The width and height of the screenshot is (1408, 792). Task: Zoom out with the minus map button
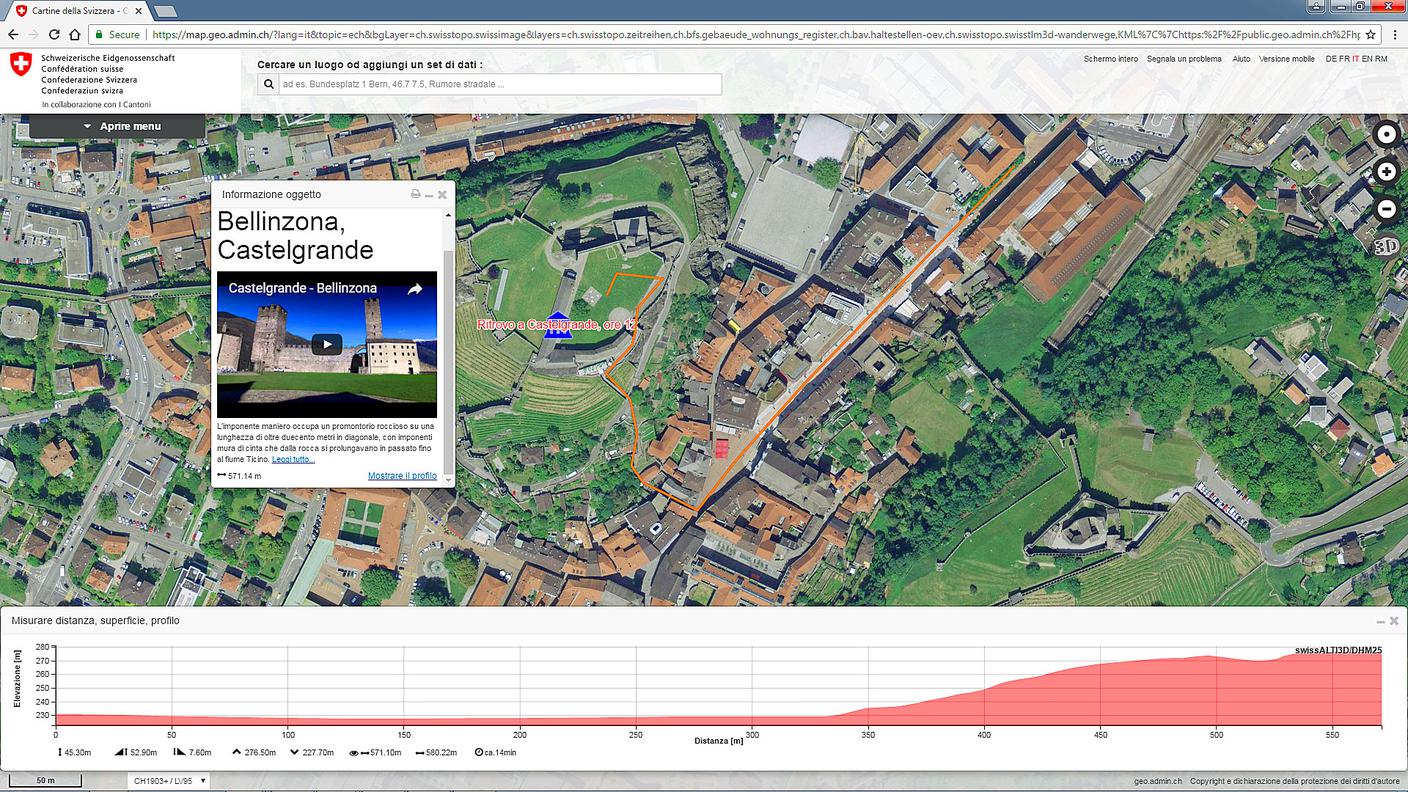[x=1386, y=209]
